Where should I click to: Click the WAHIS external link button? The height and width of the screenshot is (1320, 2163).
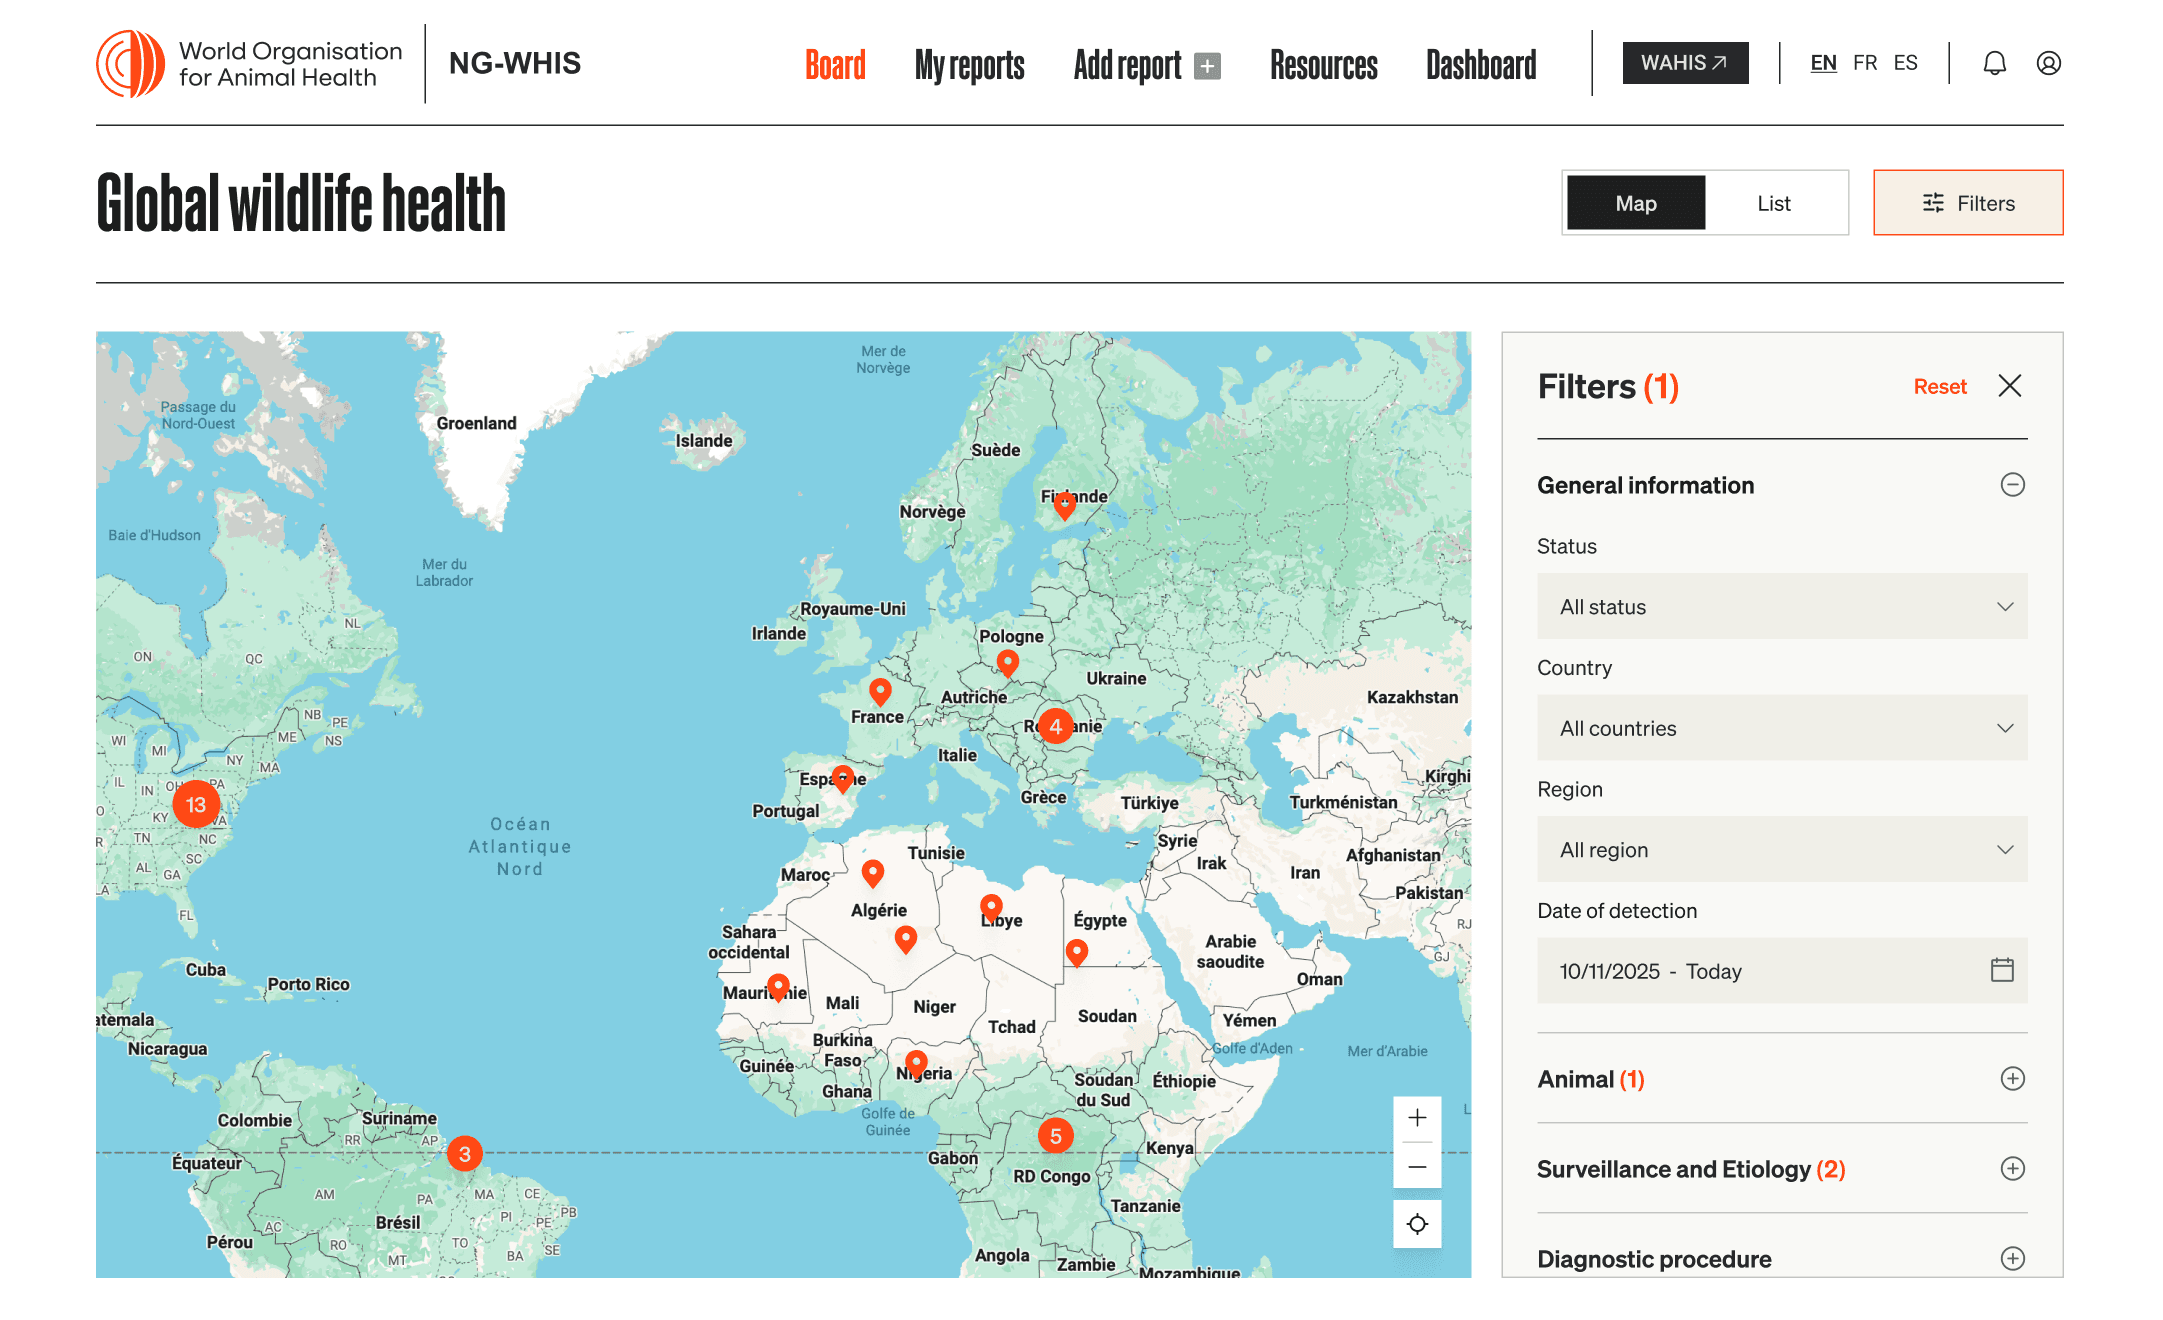(1684, 63)
